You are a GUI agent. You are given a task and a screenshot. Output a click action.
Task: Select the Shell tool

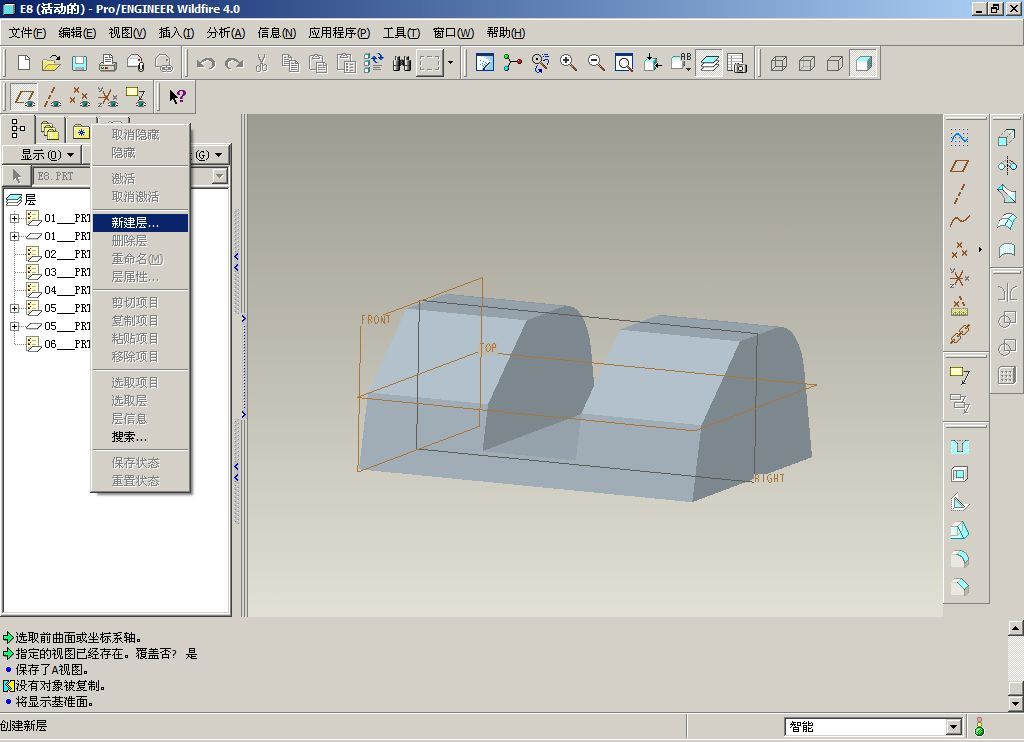pos(959,475)
